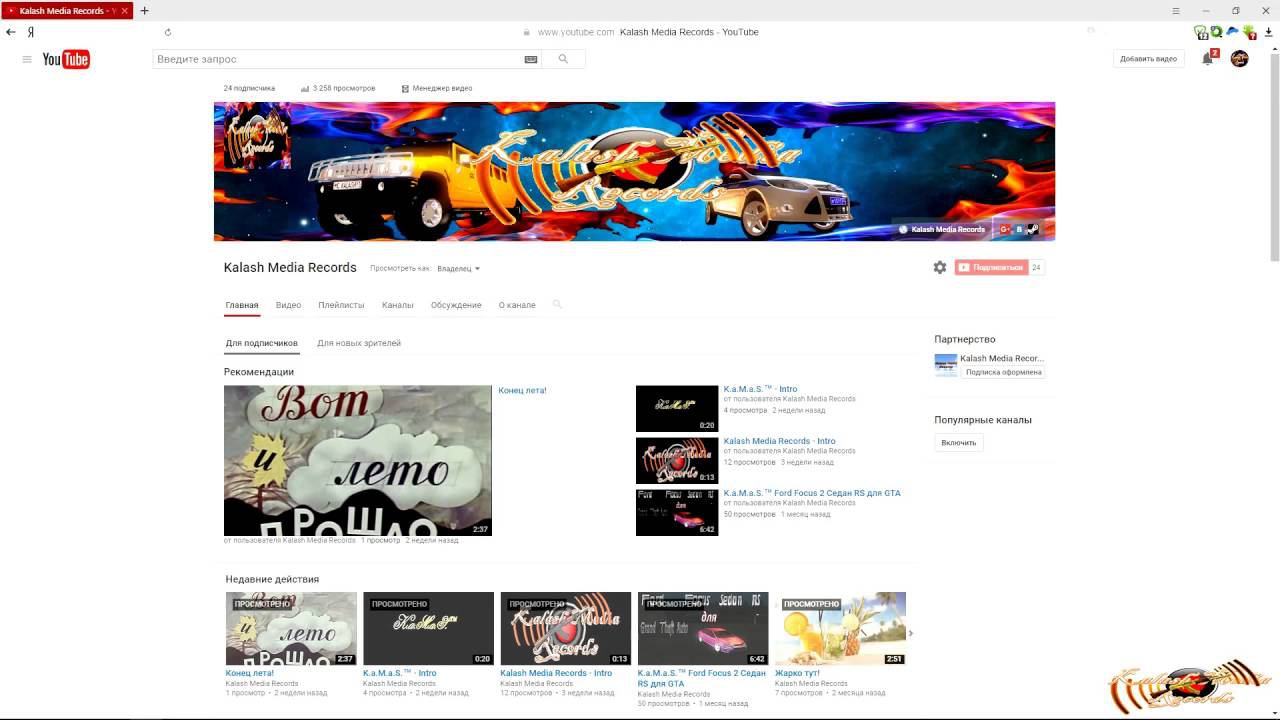Open the partner channel thumbnail in 'Партнерство'

pos(946,364)
